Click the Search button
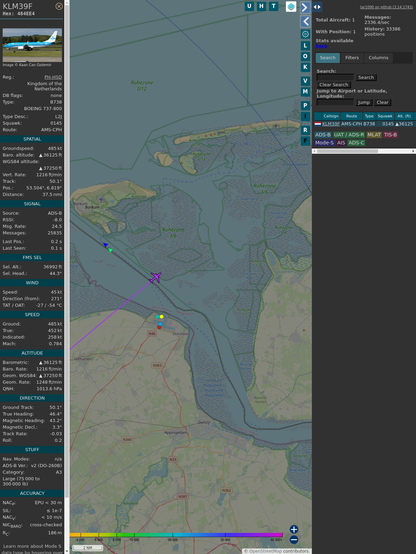Image resolution: width=416 pixels, height=554 pixels. click(366, 77)
